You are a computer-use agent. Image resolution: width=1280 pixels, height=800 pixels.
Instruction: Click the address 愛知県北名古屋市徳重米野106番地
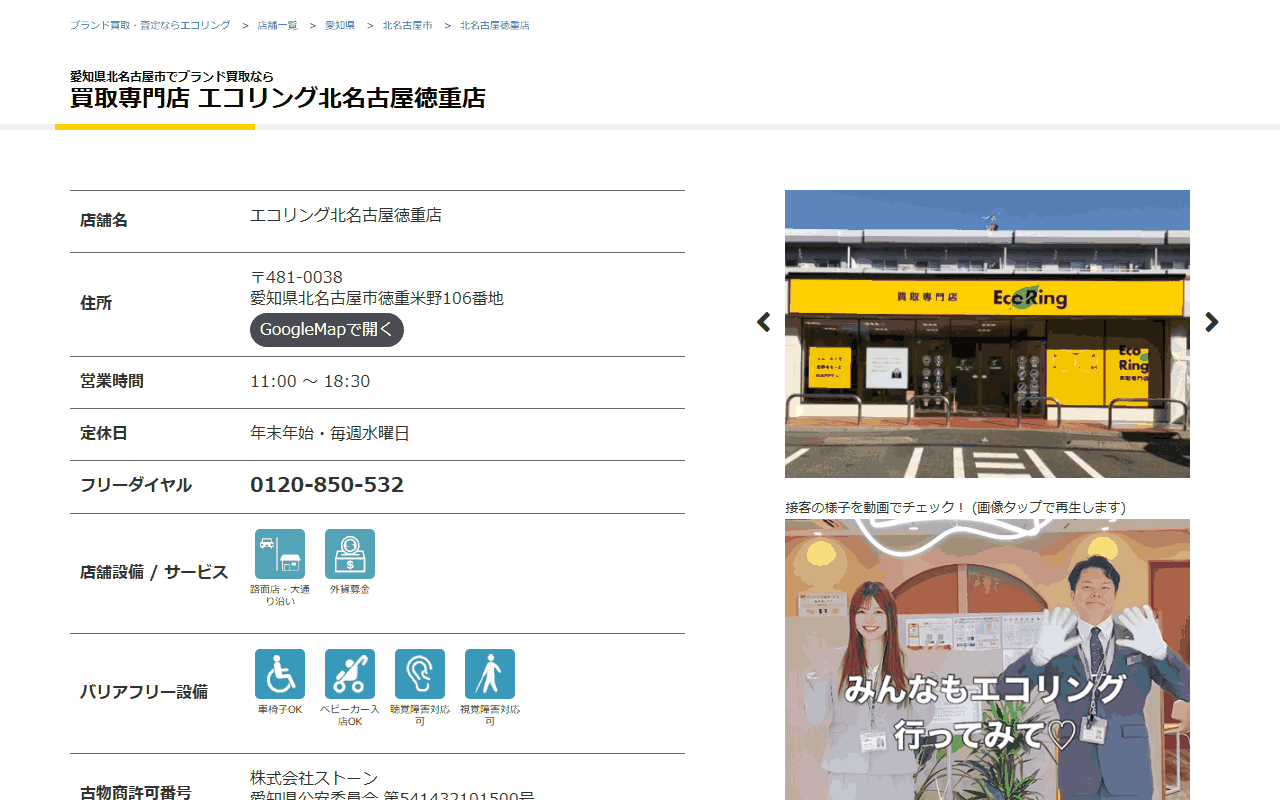(x=377, y=298)
